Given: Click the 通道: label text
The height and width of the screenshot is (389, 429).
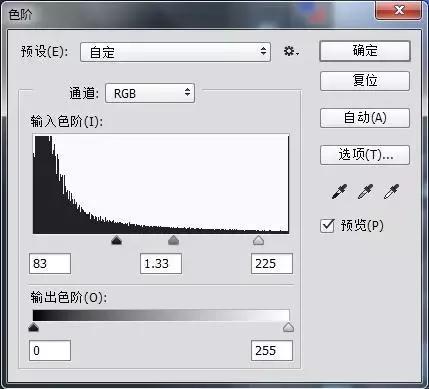Looking at the screenshot, I should point(84,93).
